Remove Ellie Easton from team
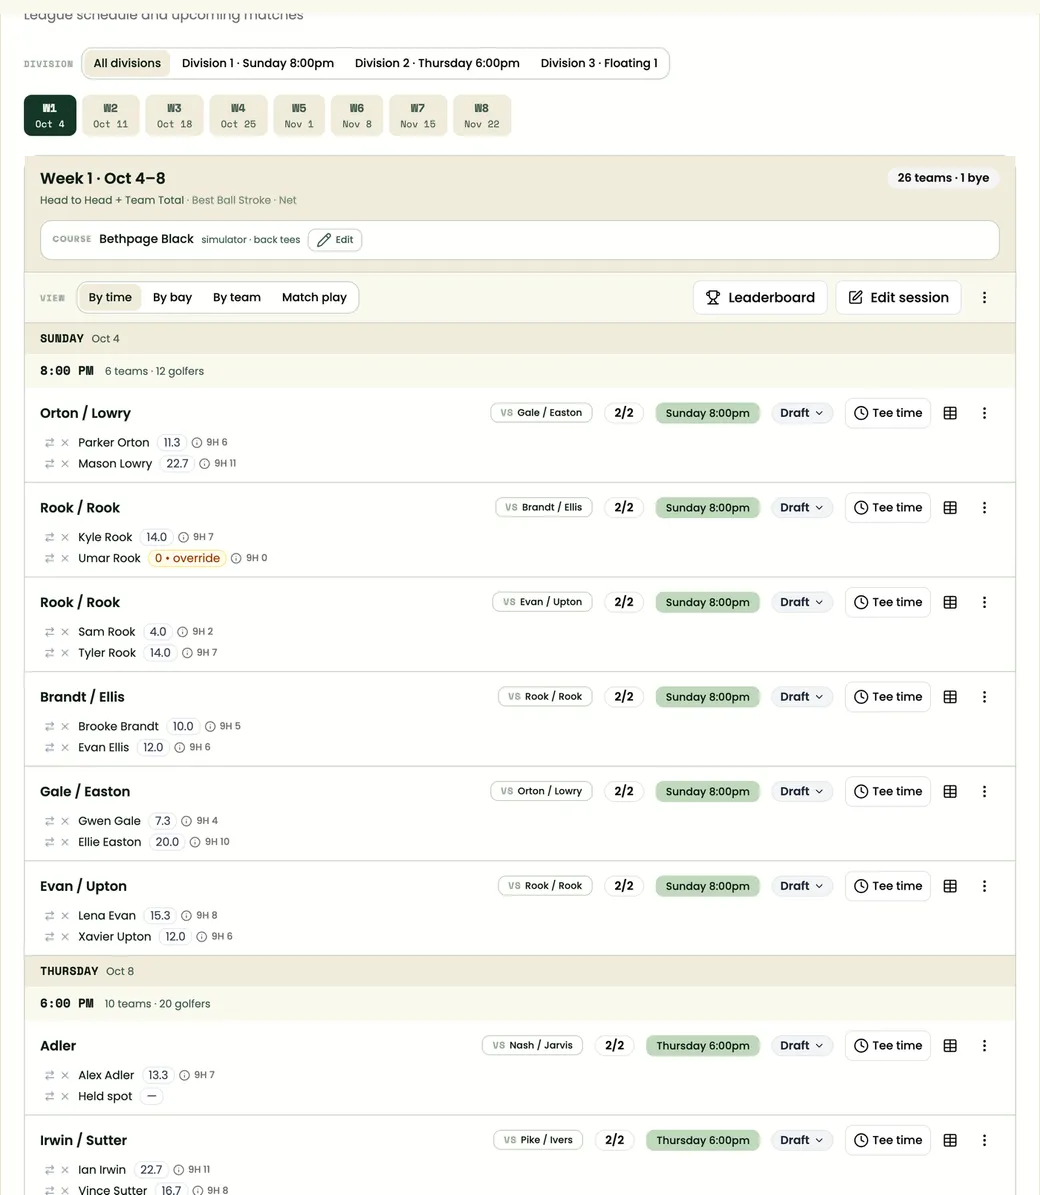The width and height of the screenshot is (1040, 1195). pos(65,842)
